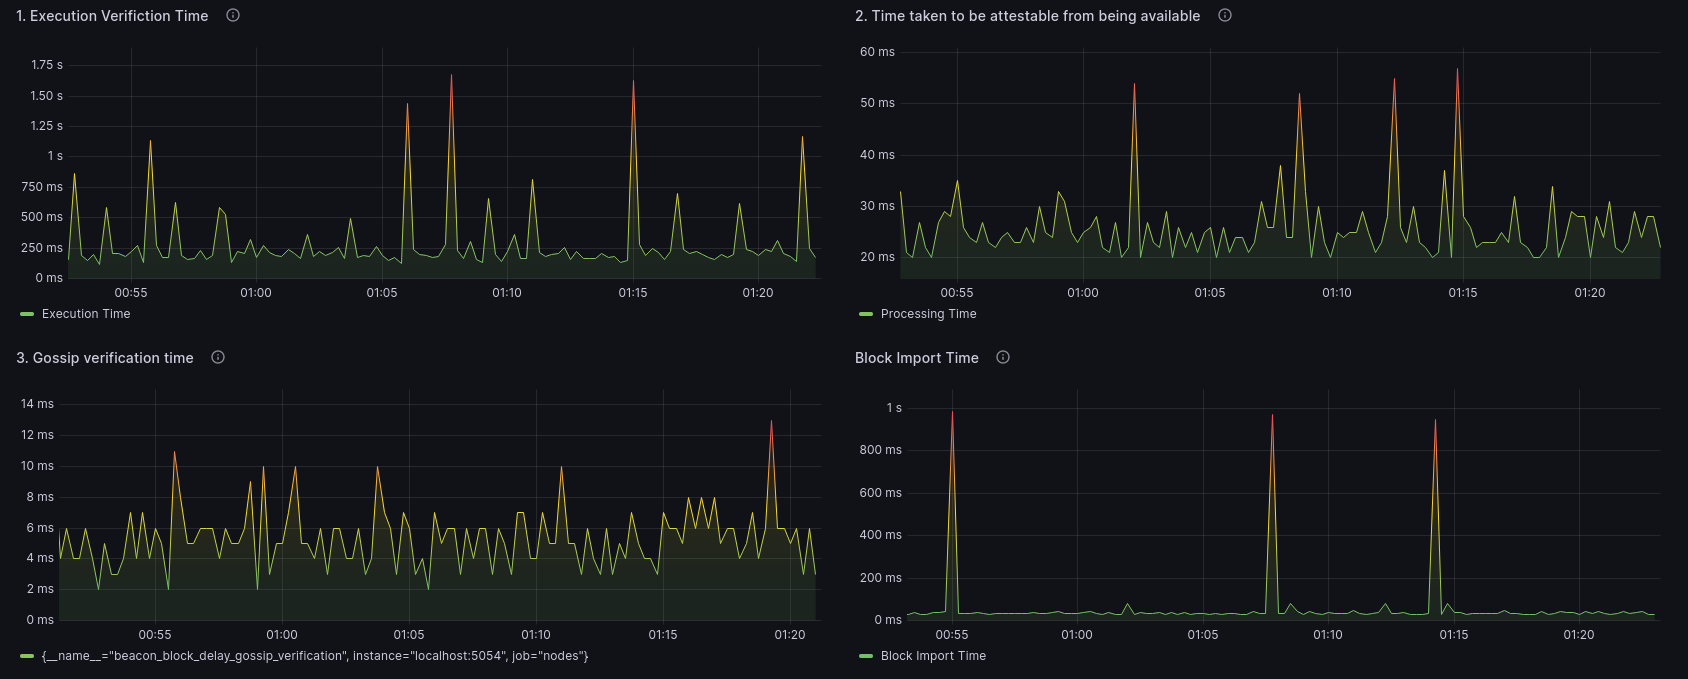Click the 01:15 time label in Execution Verifiction panel
Screen dimensions: 1688x679
pyautogui.click(x=633, y=293)
